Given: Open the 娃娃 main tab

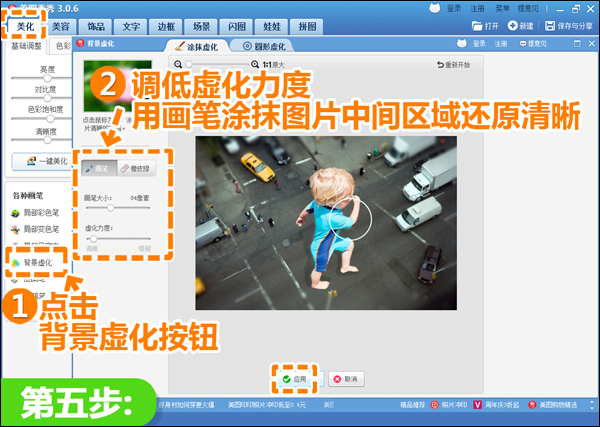Looking at the screenshot, I should 272,27.
